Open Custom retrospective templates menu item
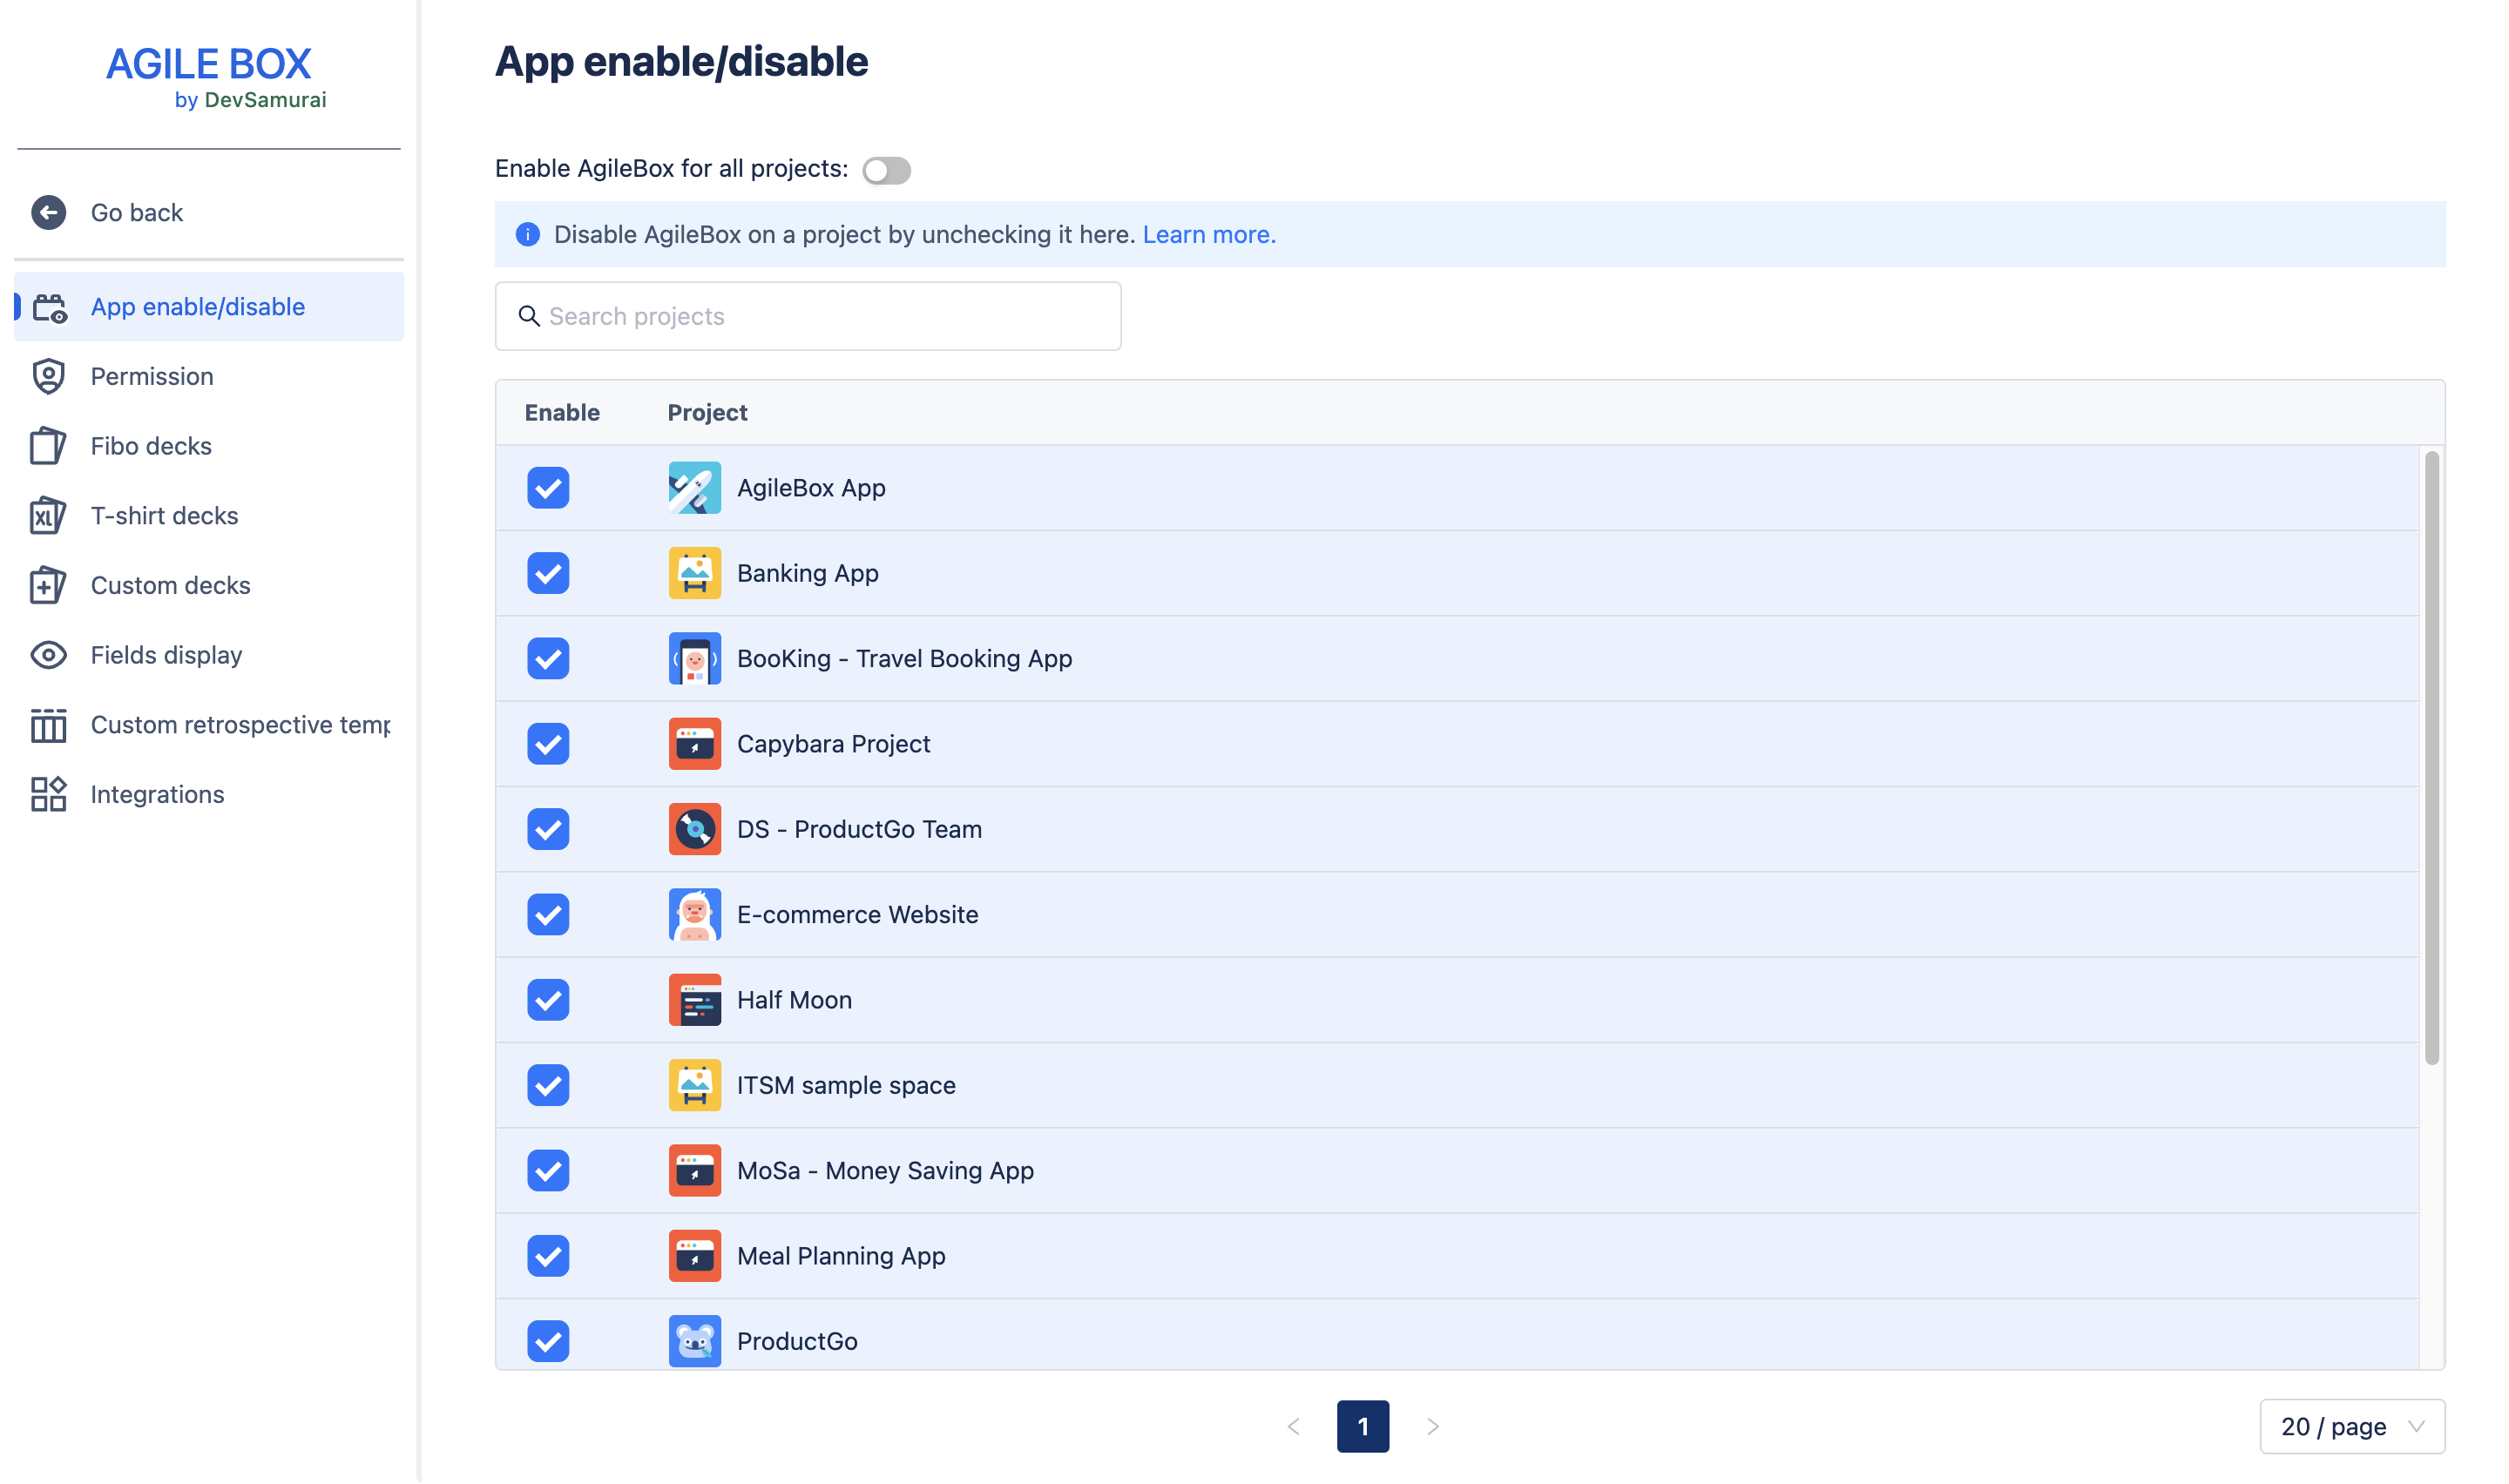Viewport: 2509px width, 1484px height. coord(240,725)
